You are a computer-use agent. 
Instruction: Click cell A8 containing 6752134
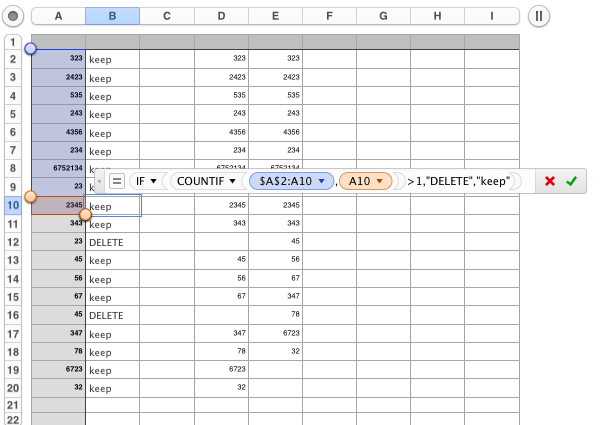pyautogui.click(x=58, y=169)
